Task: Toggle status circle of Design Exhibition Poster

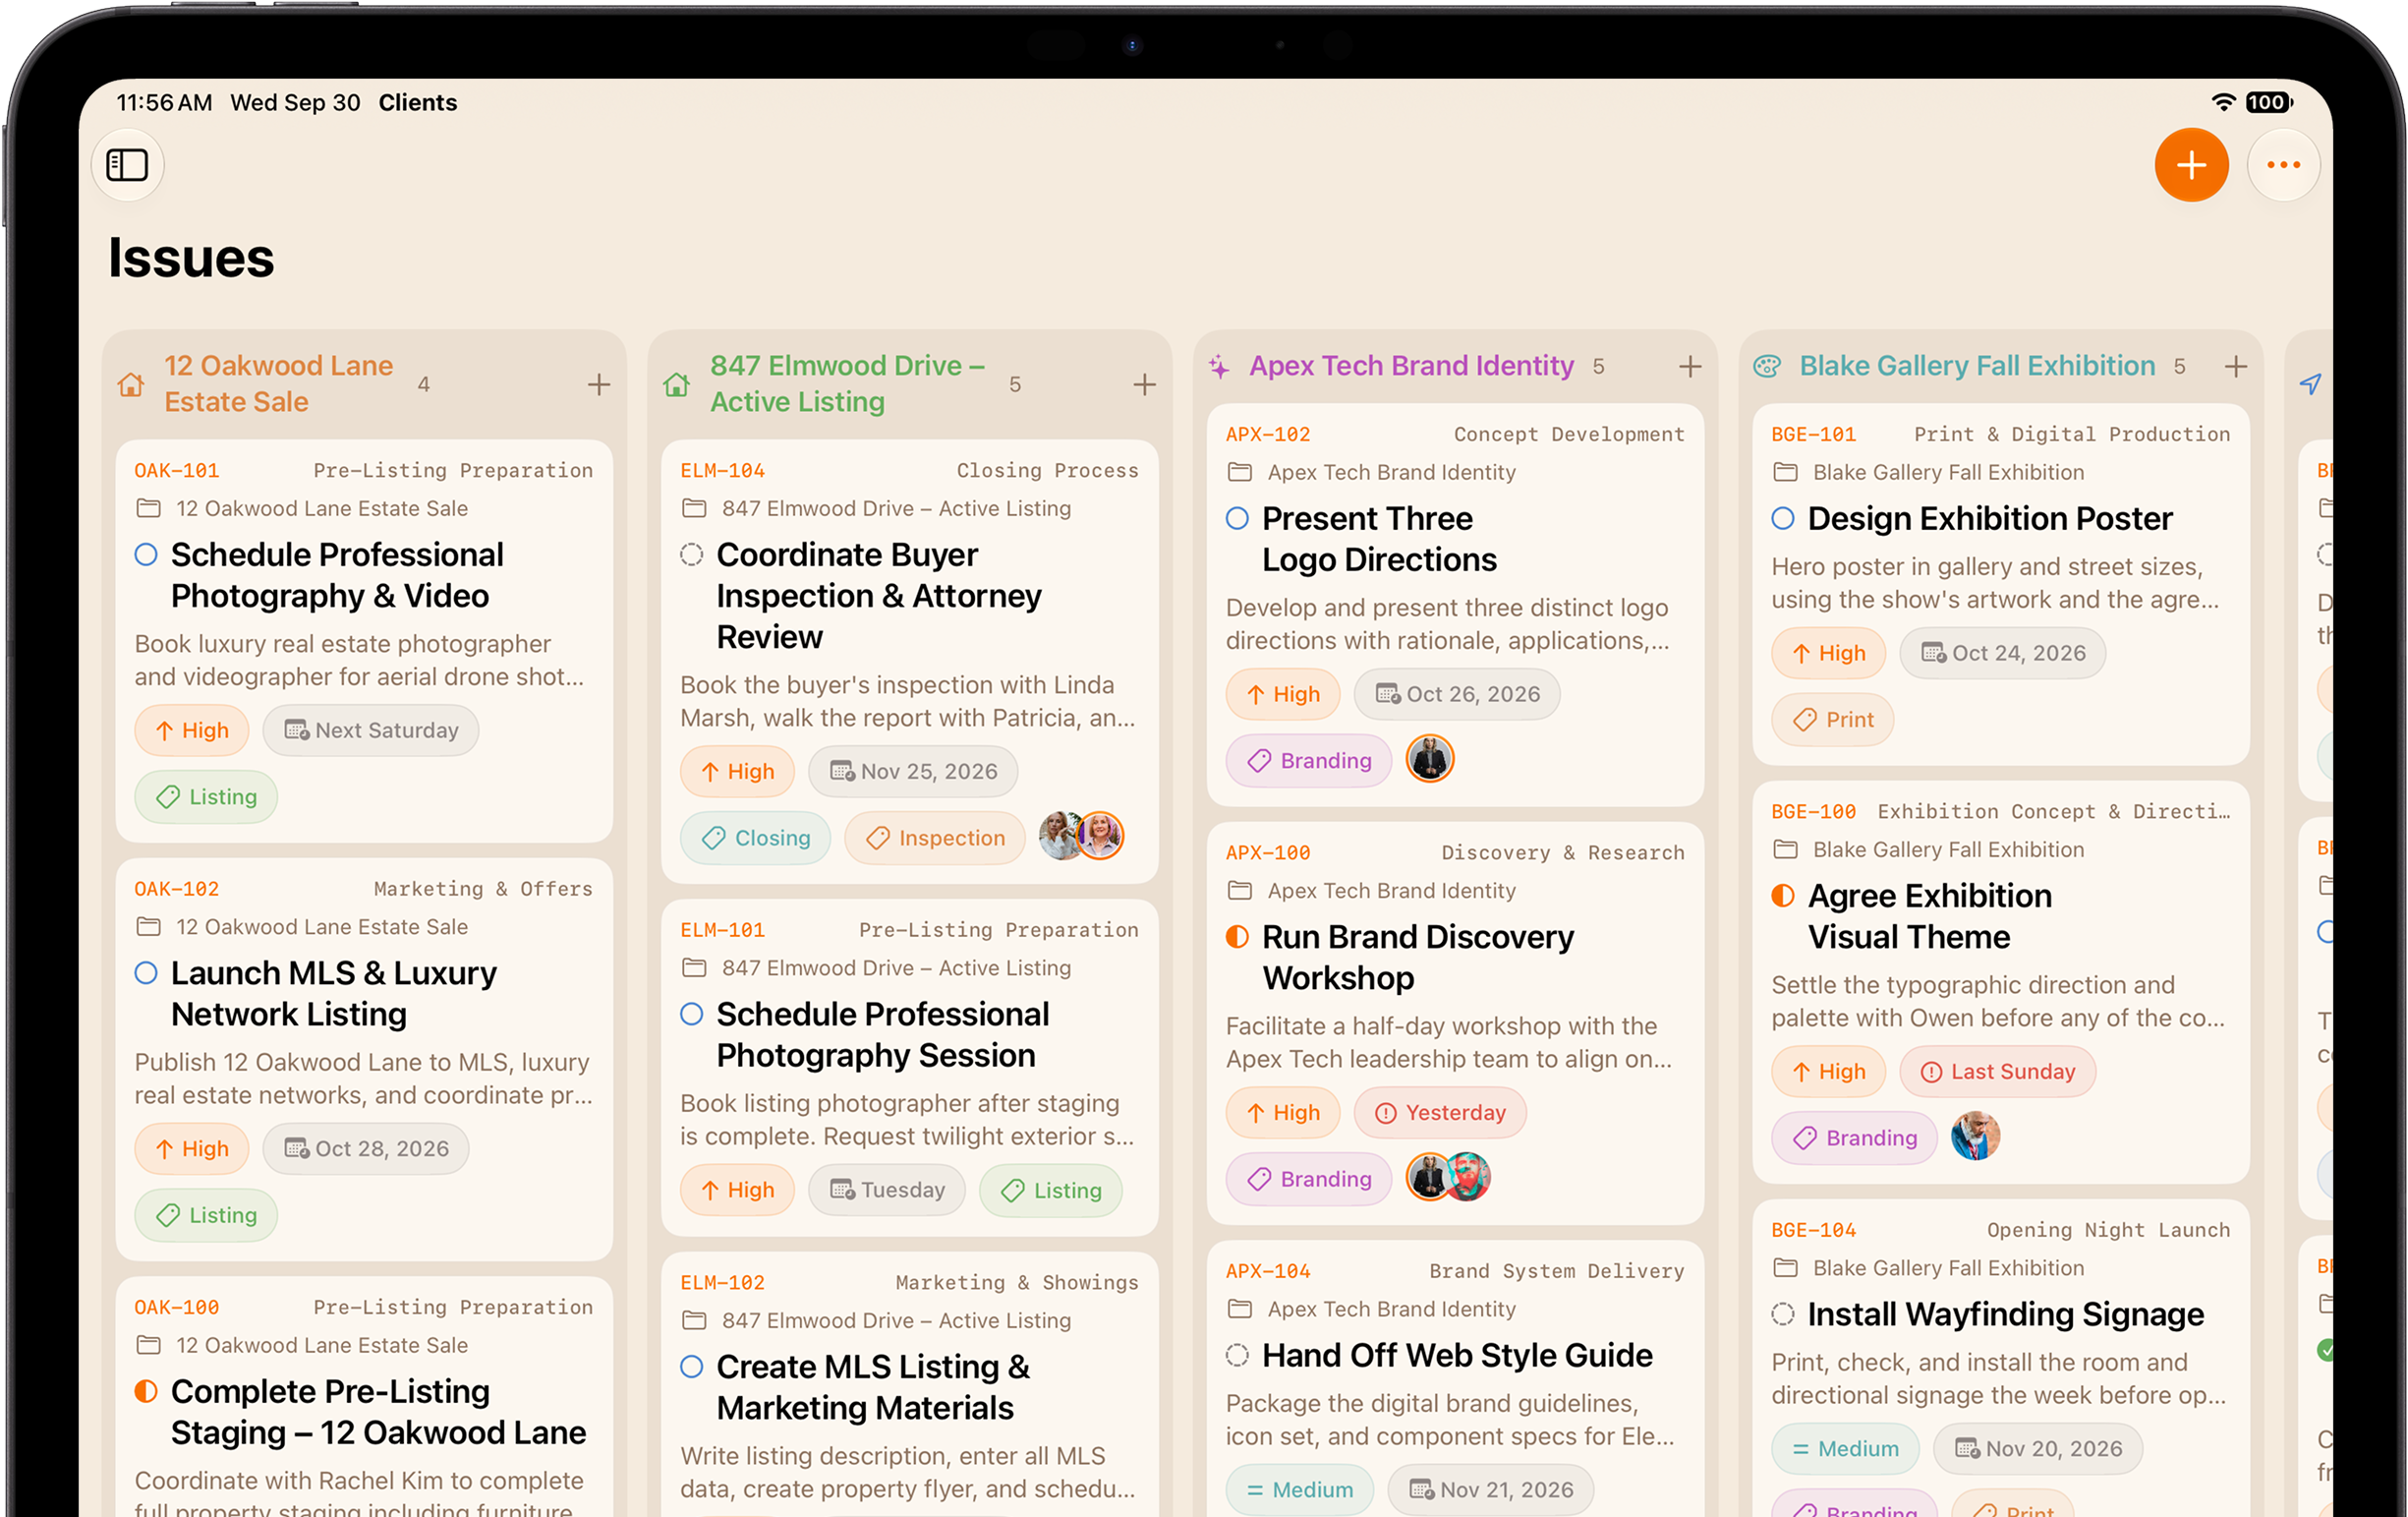Action: [x=1782, y=518]
